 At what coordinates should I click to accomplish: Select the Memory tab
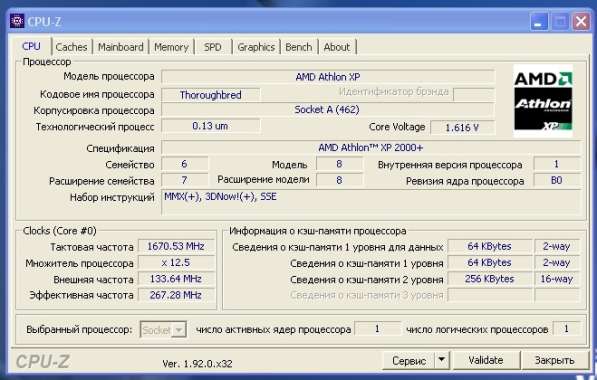(x=171, y=47)
